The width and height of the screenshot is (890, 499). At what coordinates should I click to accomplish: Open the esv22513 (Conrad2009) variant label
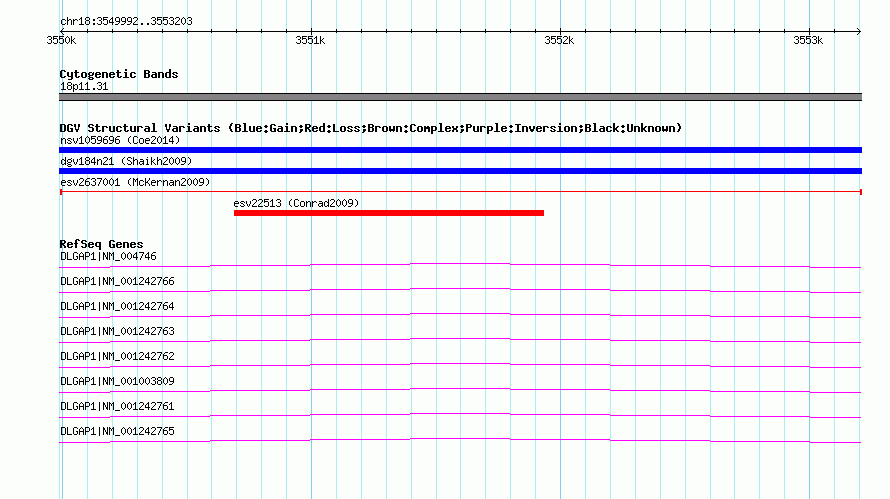296,203
